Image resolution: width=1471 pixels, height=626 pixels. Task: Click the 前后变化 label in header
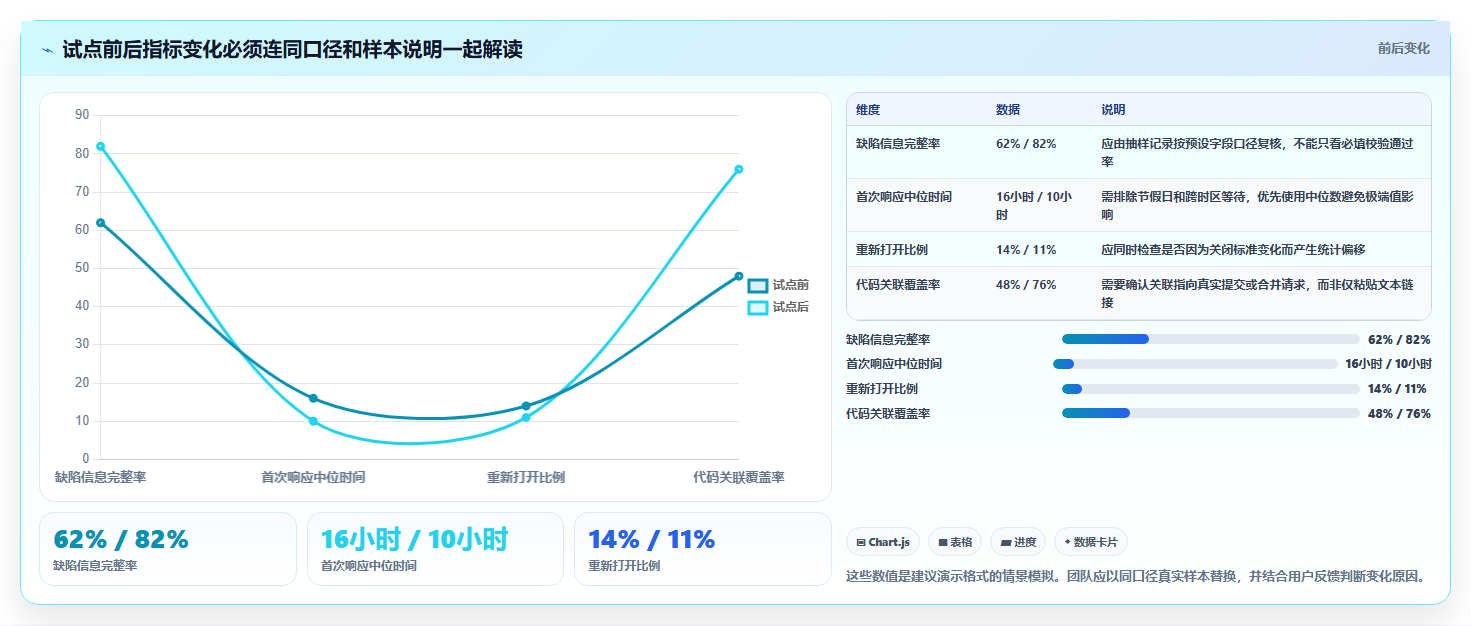(1403, 48)
